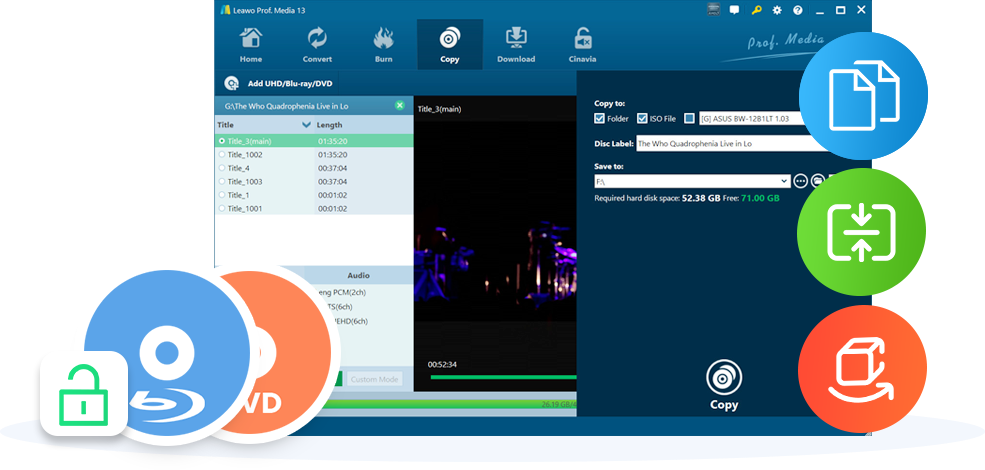Click the Audio column header
The image size is (985, 470).
[x=359, y=275]
